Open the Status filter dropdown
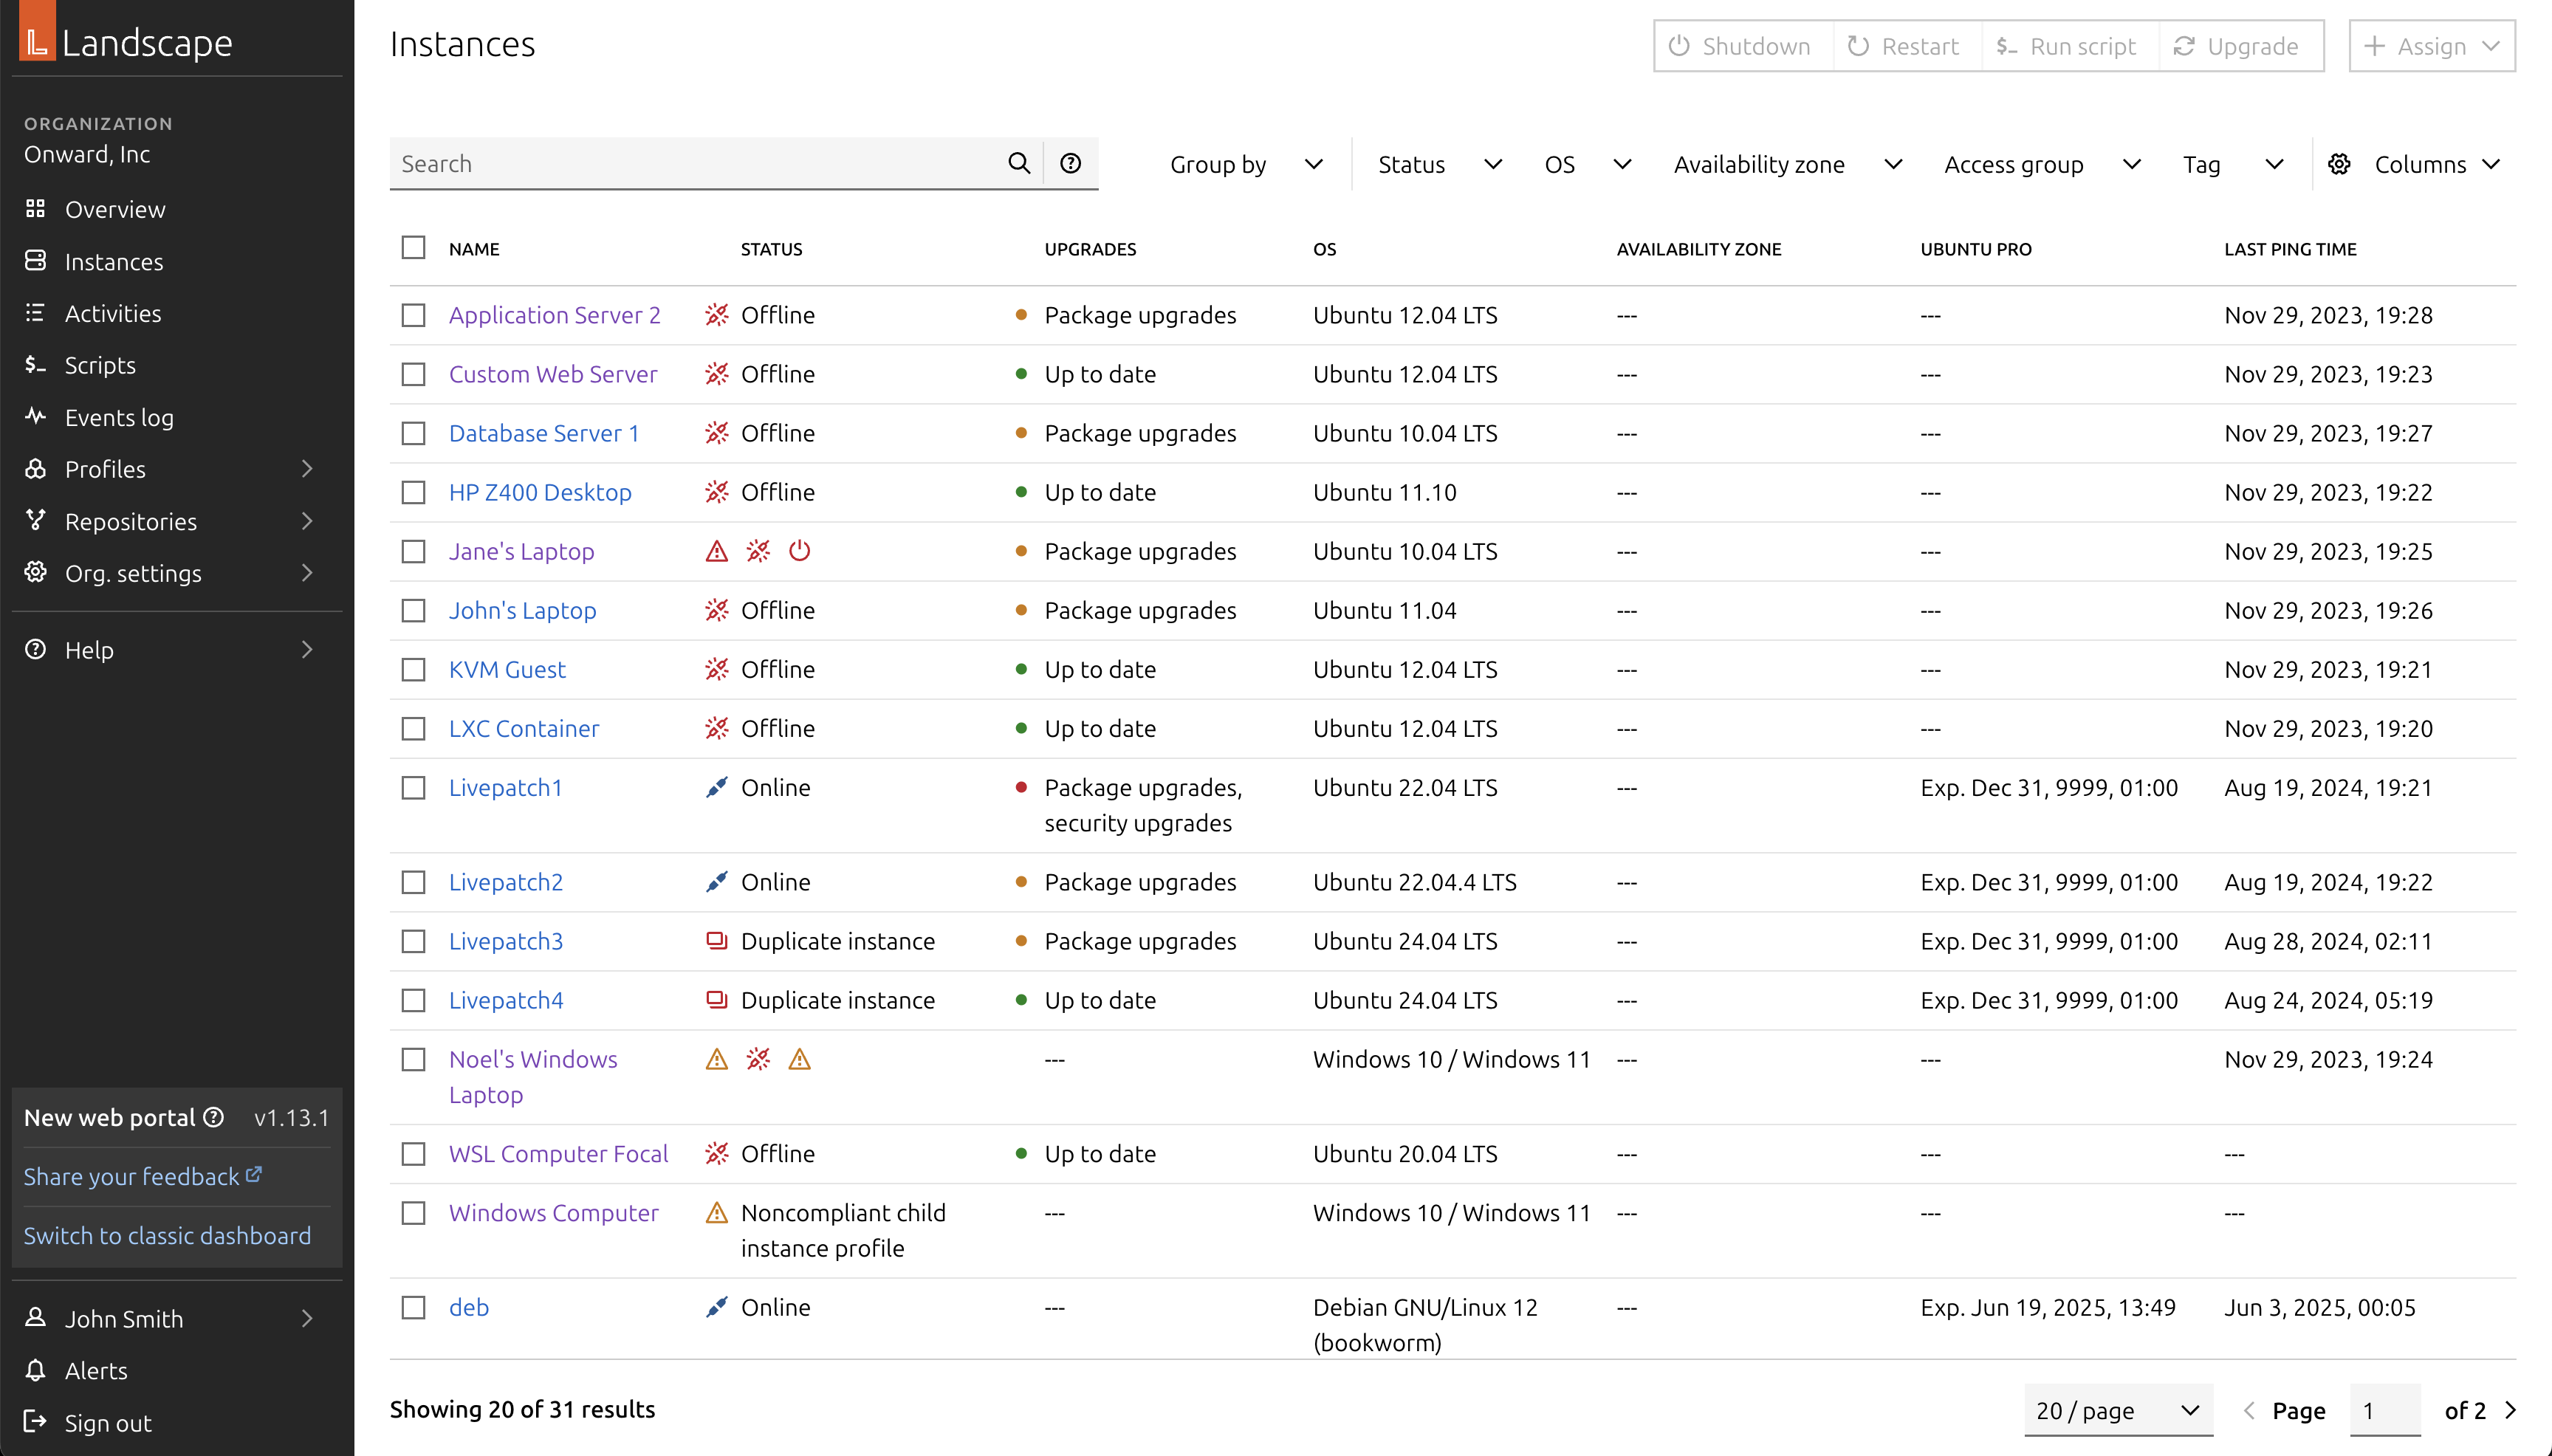The image size is (2552, 1456). click(x=1439, y=164)
